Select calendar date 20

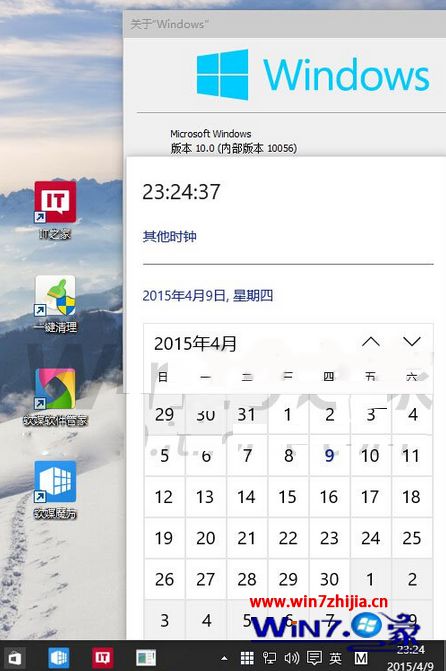coord(205,538)
